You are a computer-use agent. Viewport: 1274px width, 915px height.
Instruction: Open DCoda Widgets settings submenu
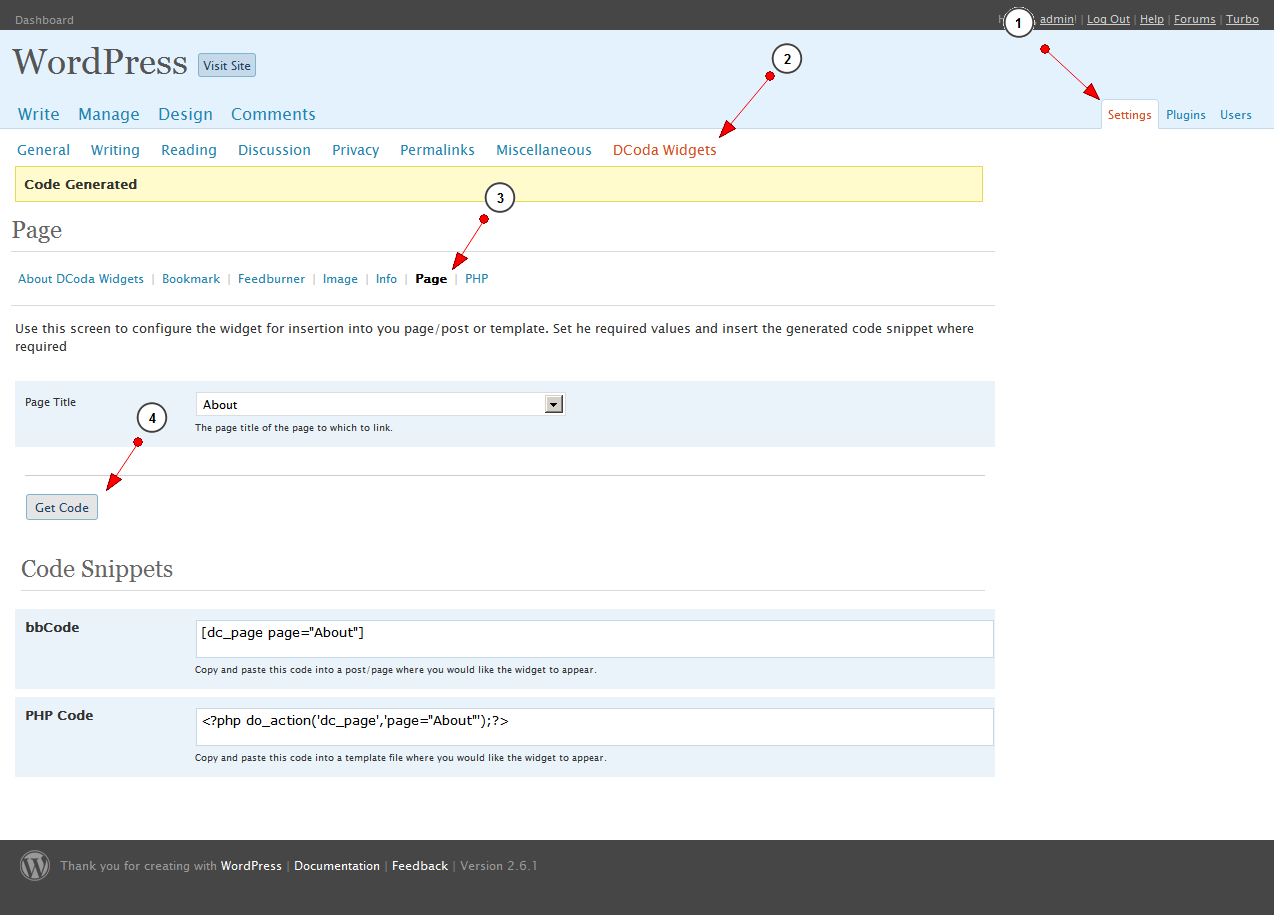point(665,150)
